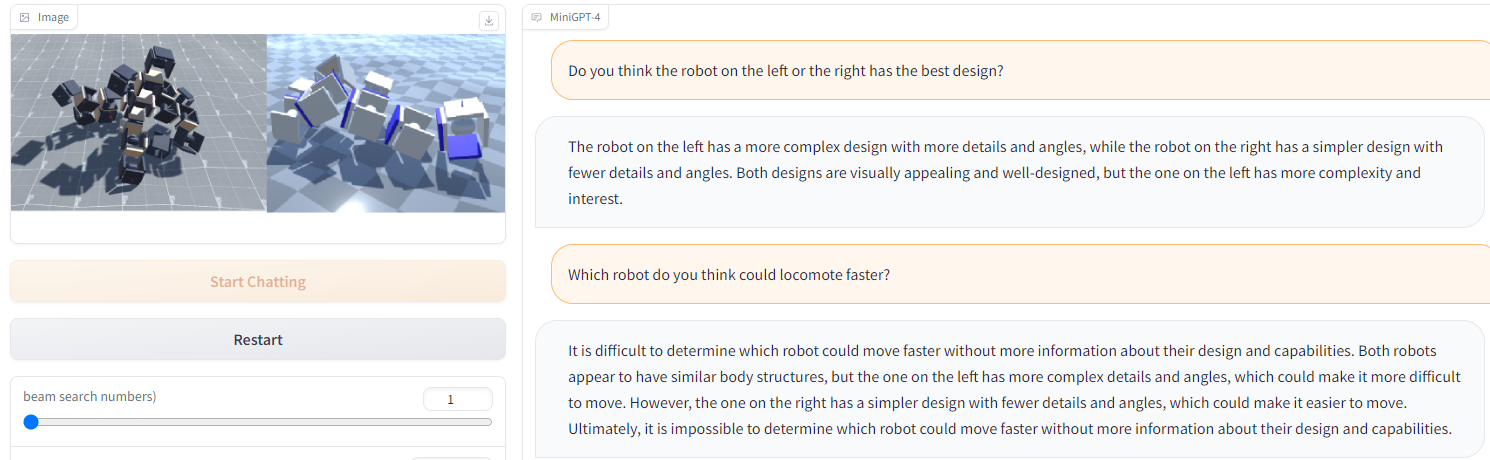The height and width of the screenshot is (460, 1490).
Task: Click the MiniGPT-4 chatbot label text
Action: pos(575,17)
